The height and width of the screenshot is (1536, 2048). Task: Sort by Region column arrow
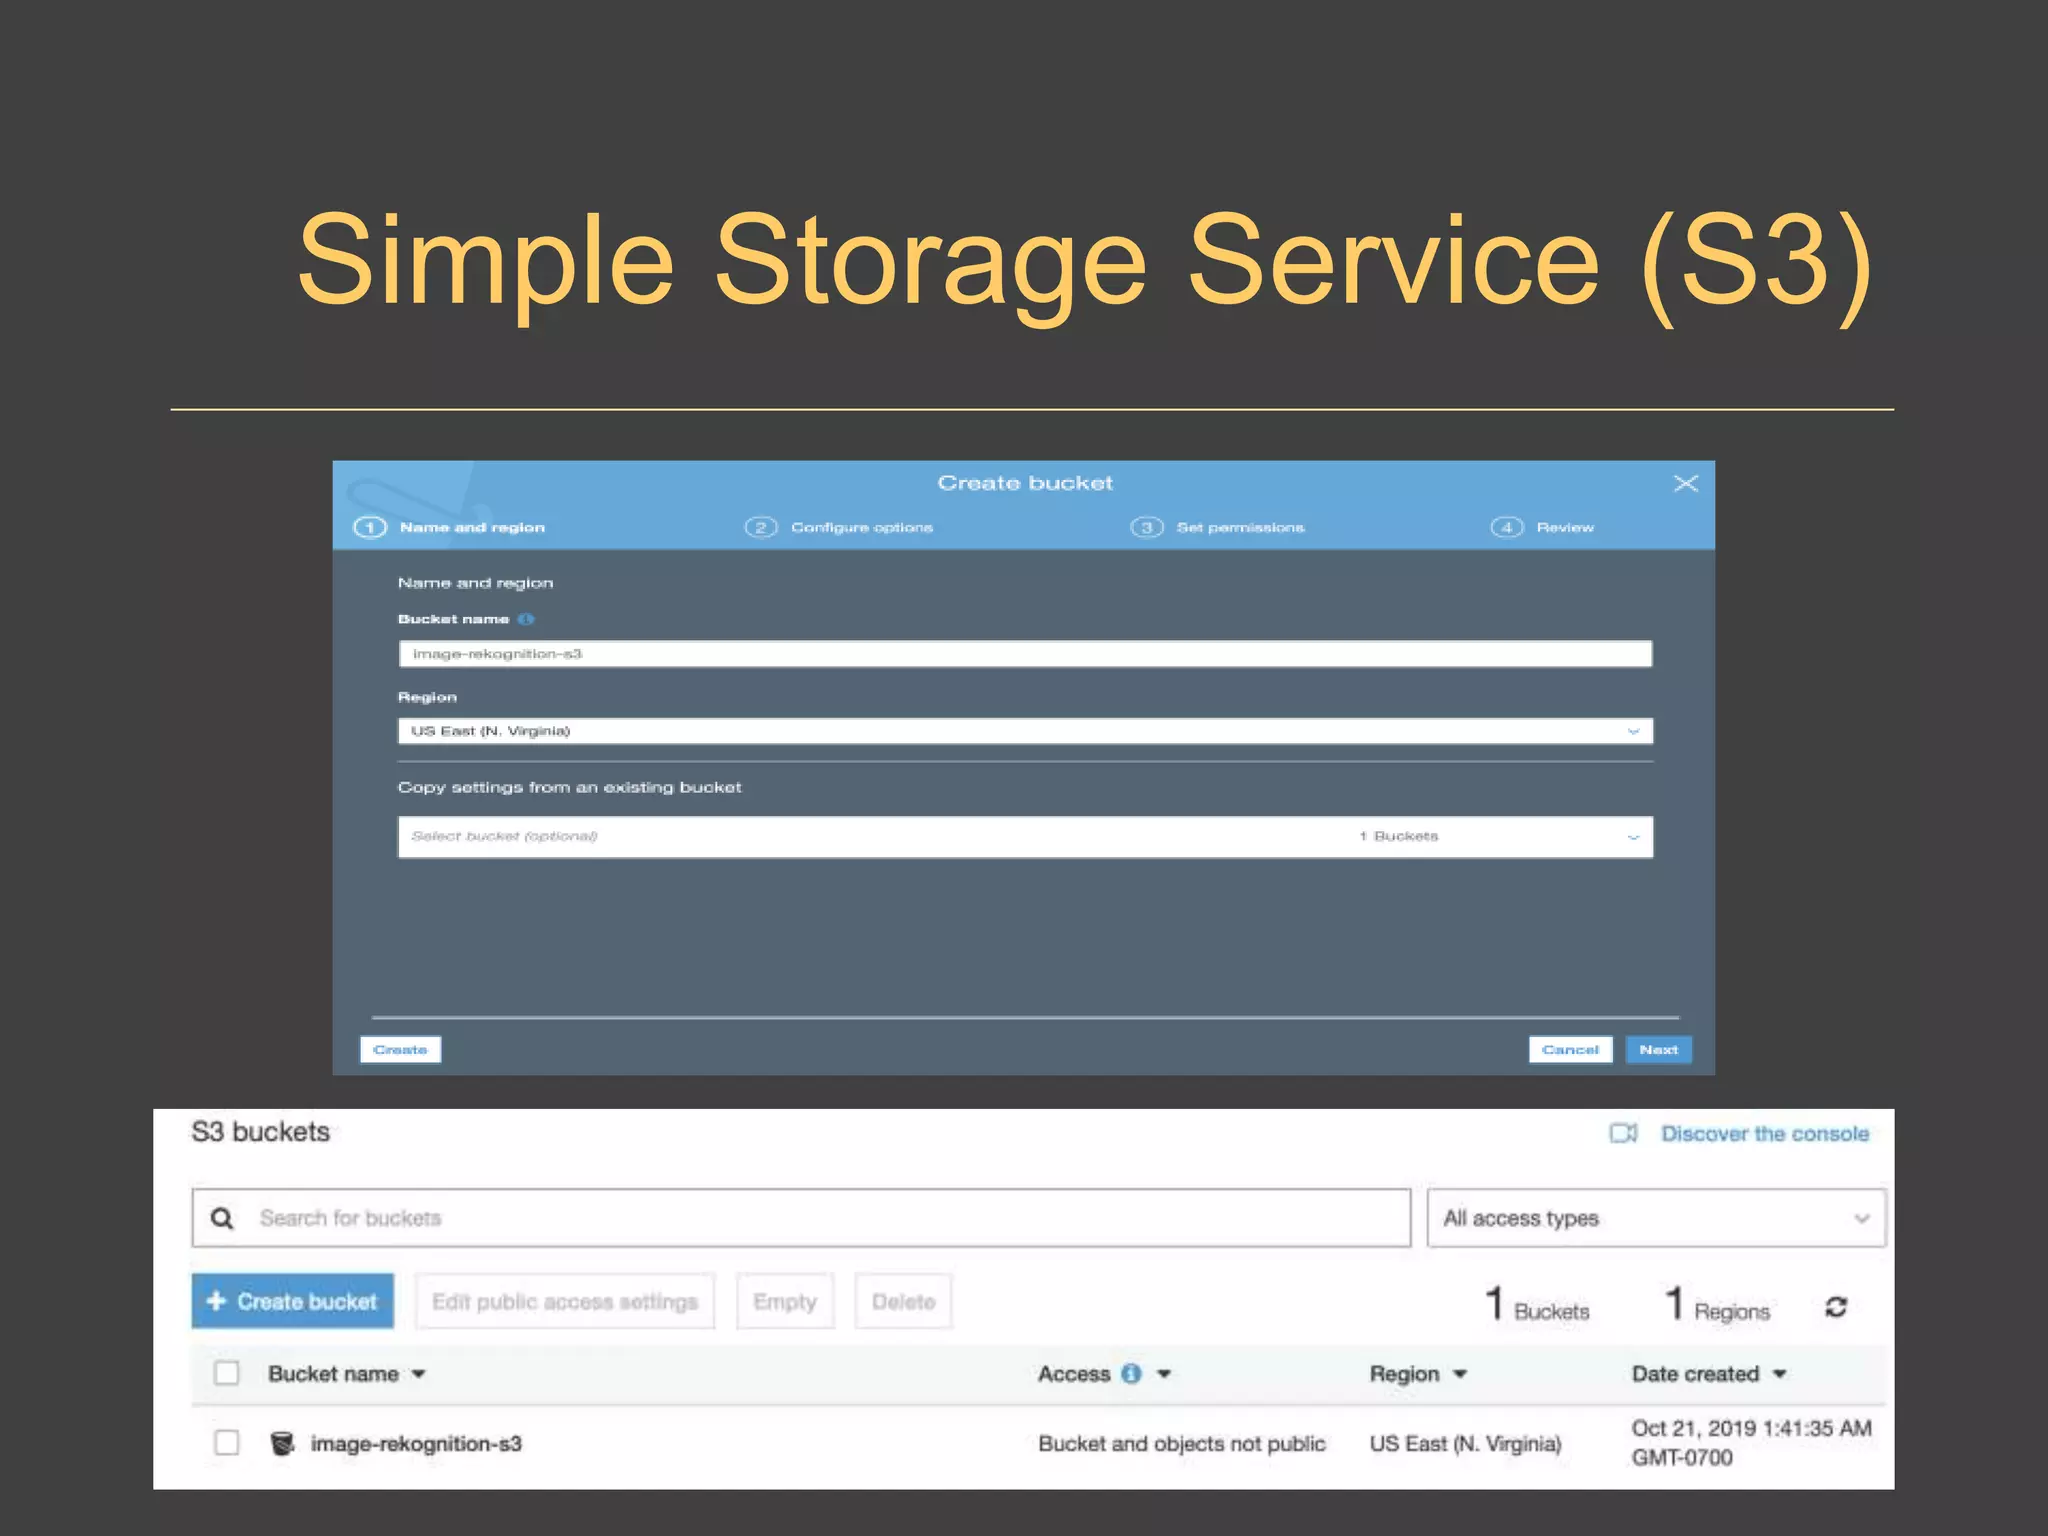[1460, 1374]
